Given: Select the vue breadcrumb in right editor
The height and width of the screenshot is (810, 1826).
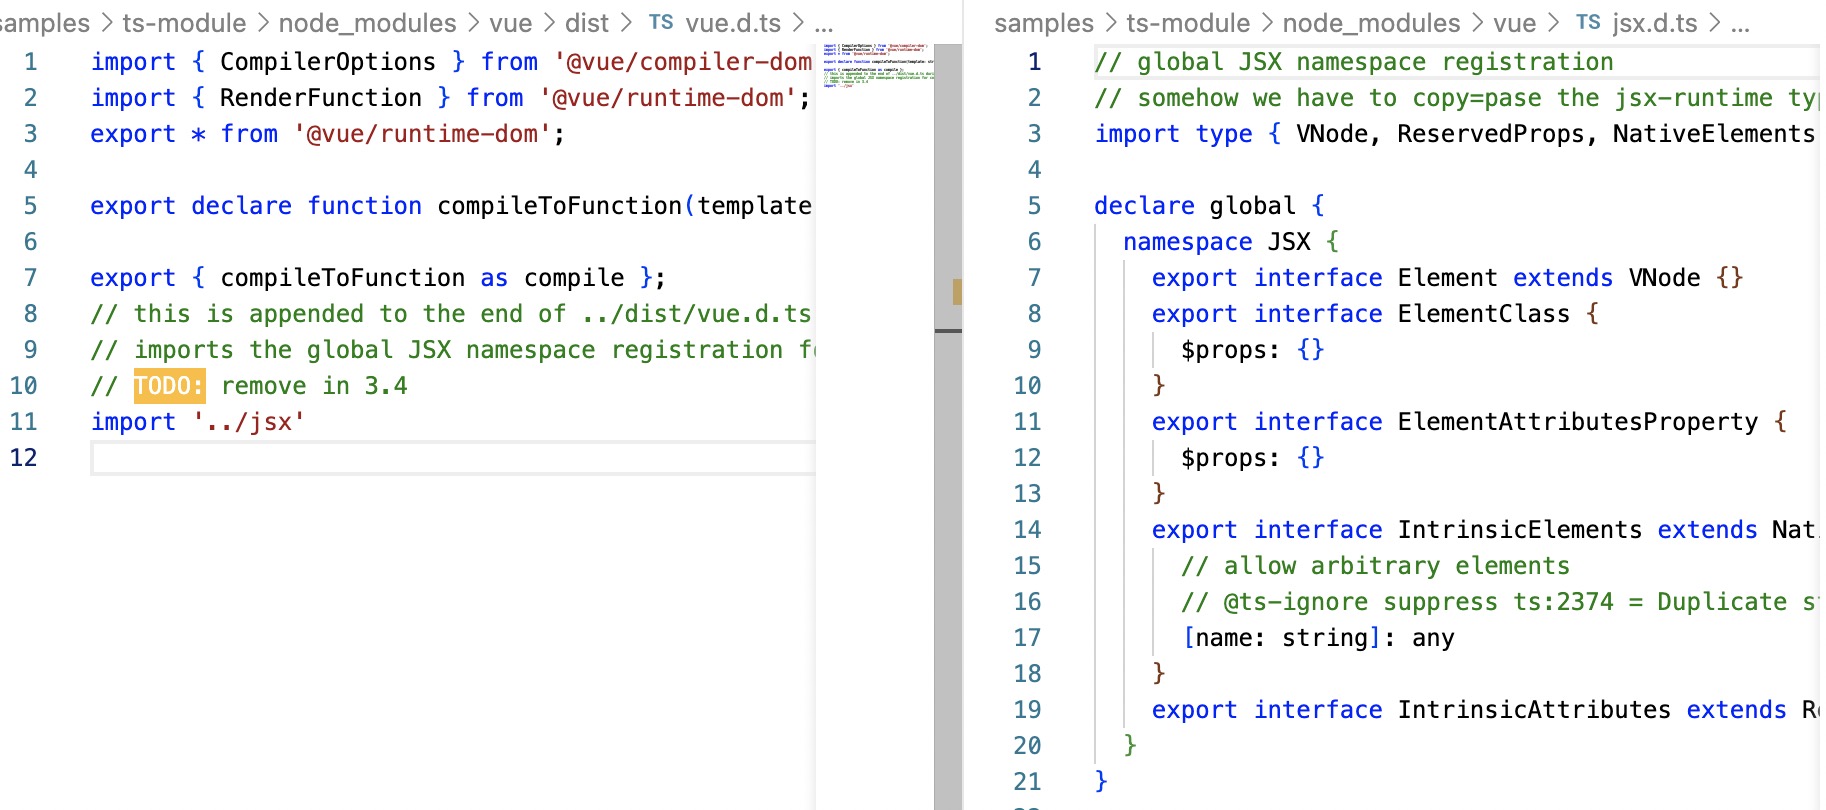Looking at the screenshot, I should (x=1515, y=22).
